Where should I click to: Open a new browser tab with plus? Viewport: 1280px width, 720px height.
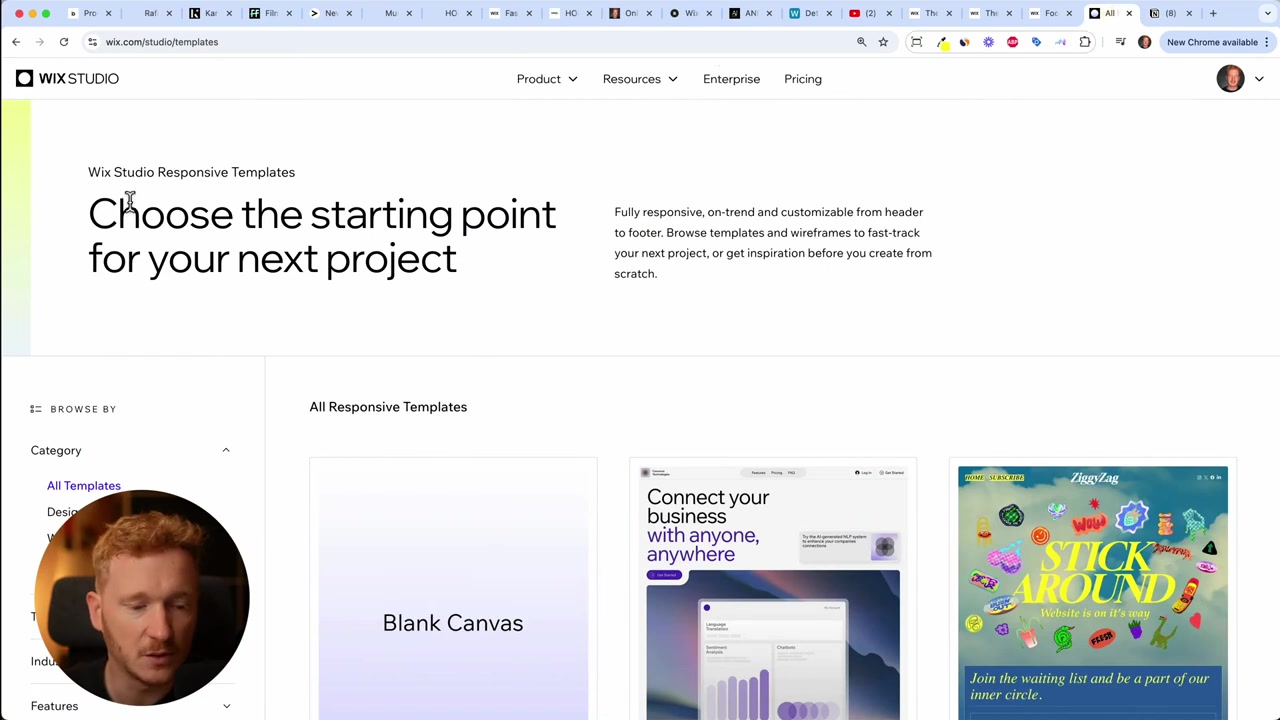click(1213, 13)
